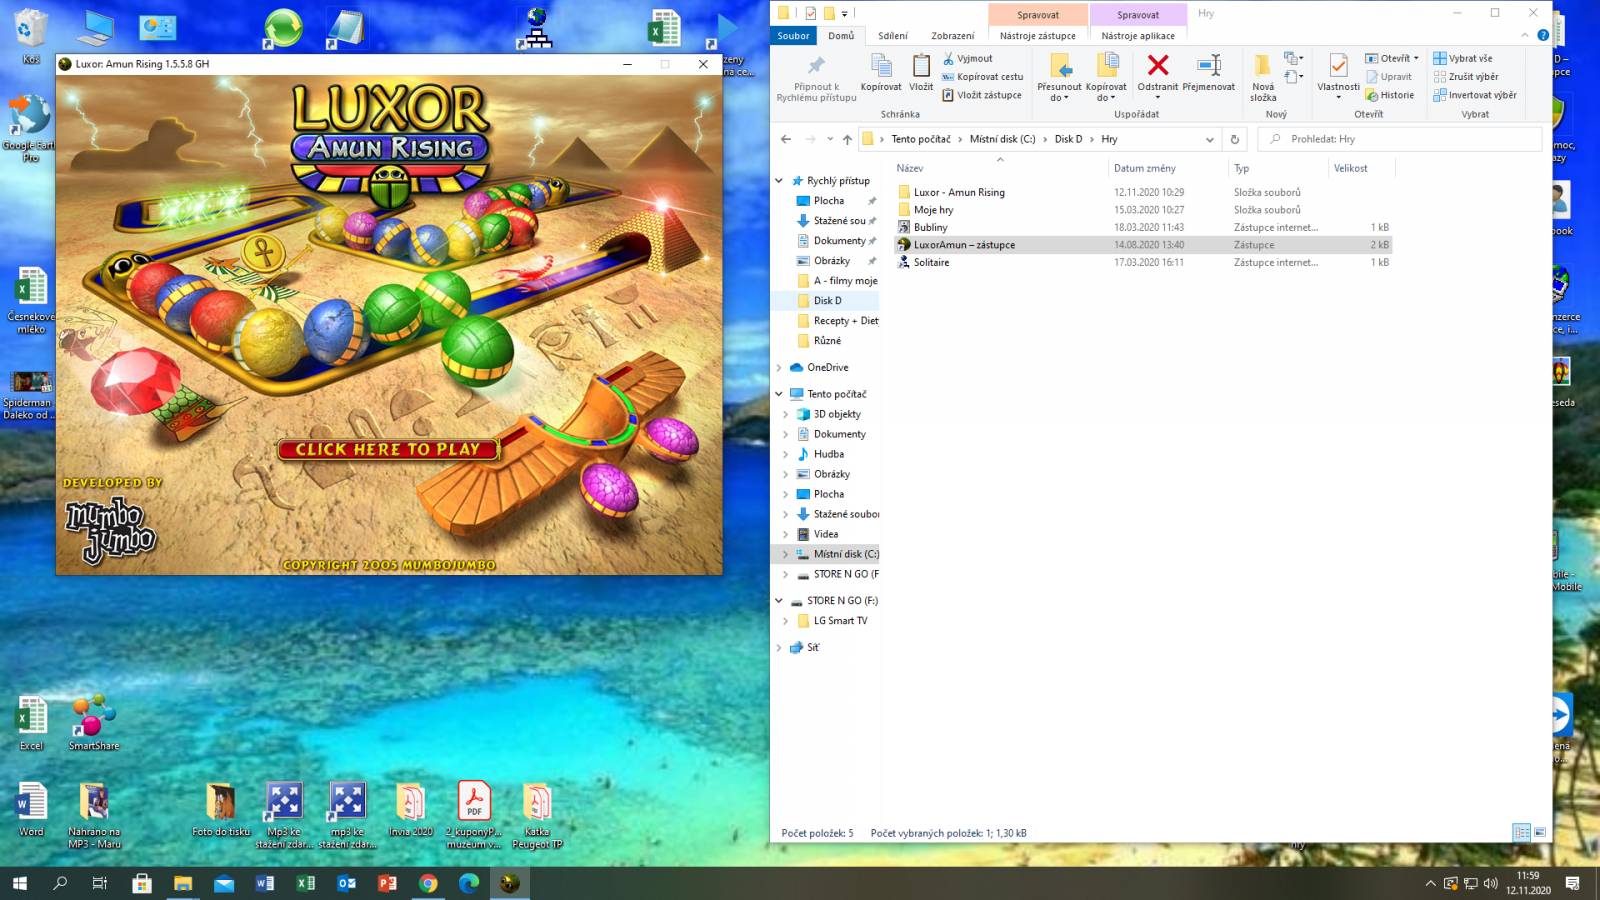The width and height of the screenshot is (1600, 900).
Task: Collapse the Tento počítač tree node
Action: (x=779, y=394)
